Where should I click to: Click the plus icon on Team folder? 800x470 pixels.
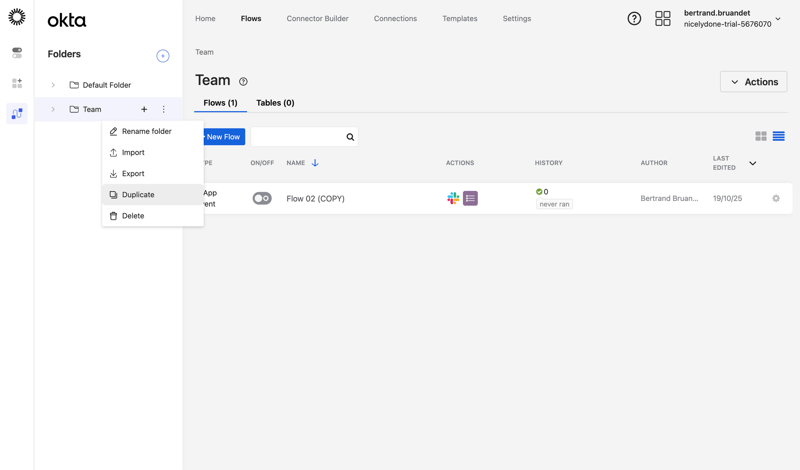click(x=144, y=109)
